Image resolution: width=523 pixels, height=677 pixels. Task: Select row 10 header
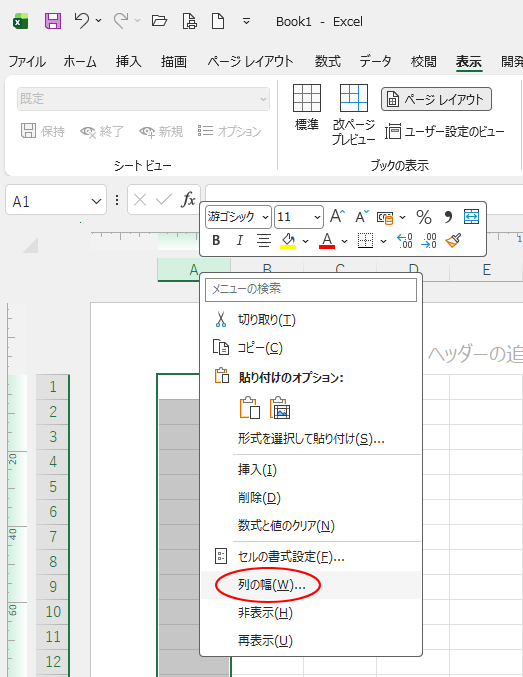coord(52,611)
